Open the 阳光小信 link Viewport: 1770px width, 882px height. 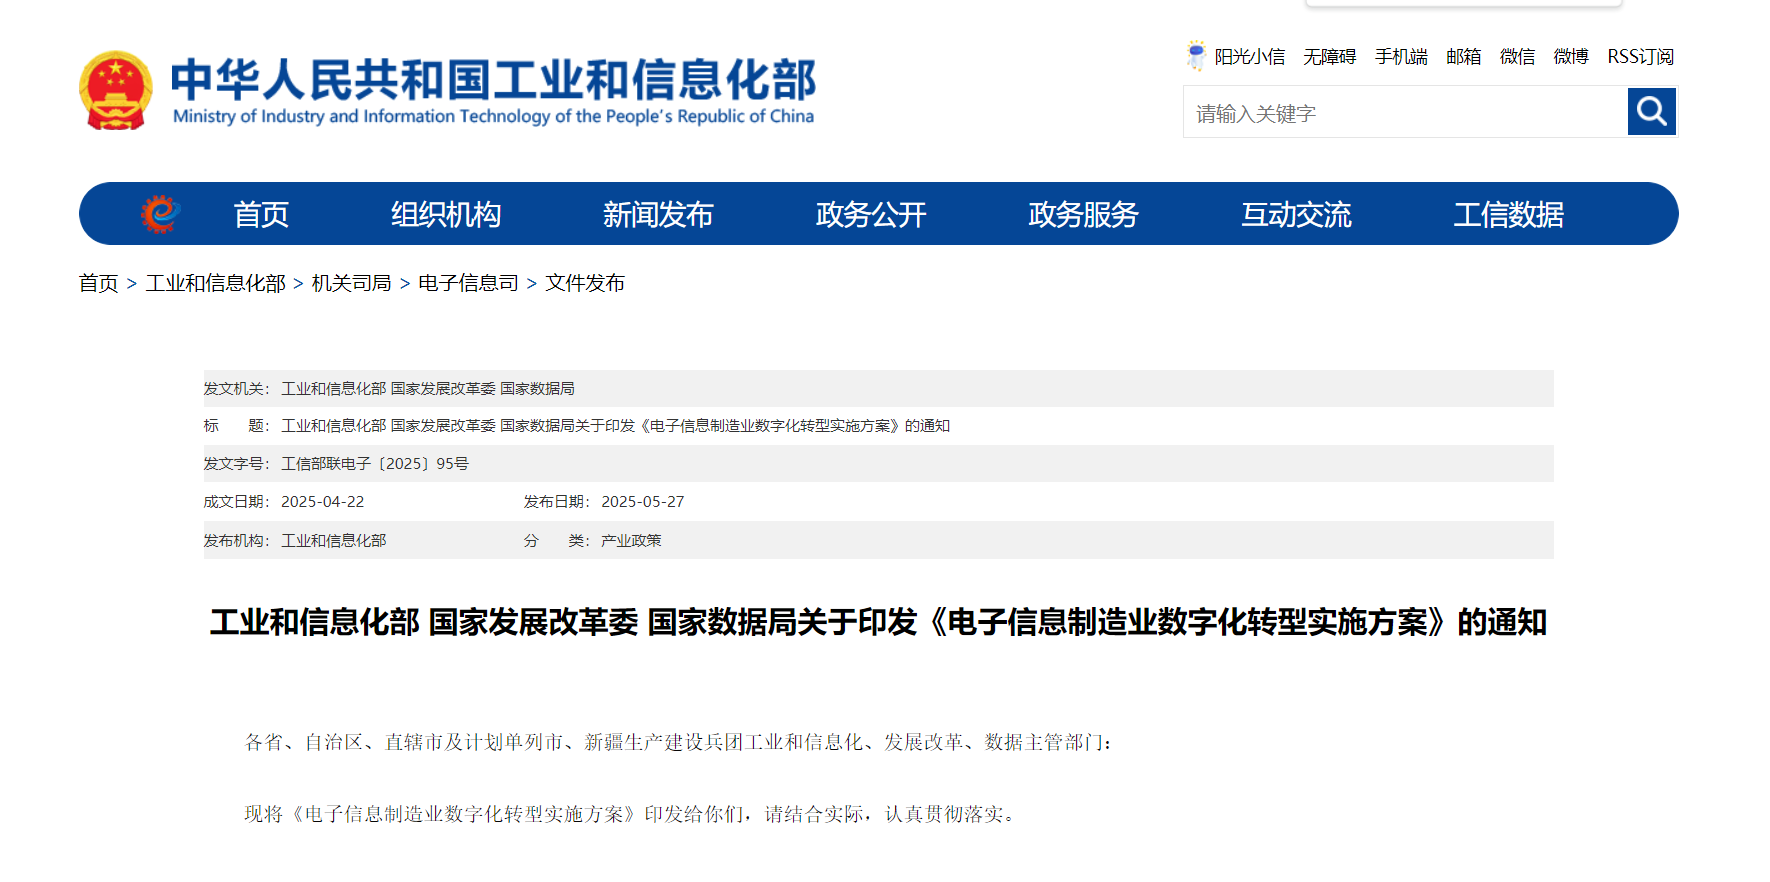[x=1250, y=57]
